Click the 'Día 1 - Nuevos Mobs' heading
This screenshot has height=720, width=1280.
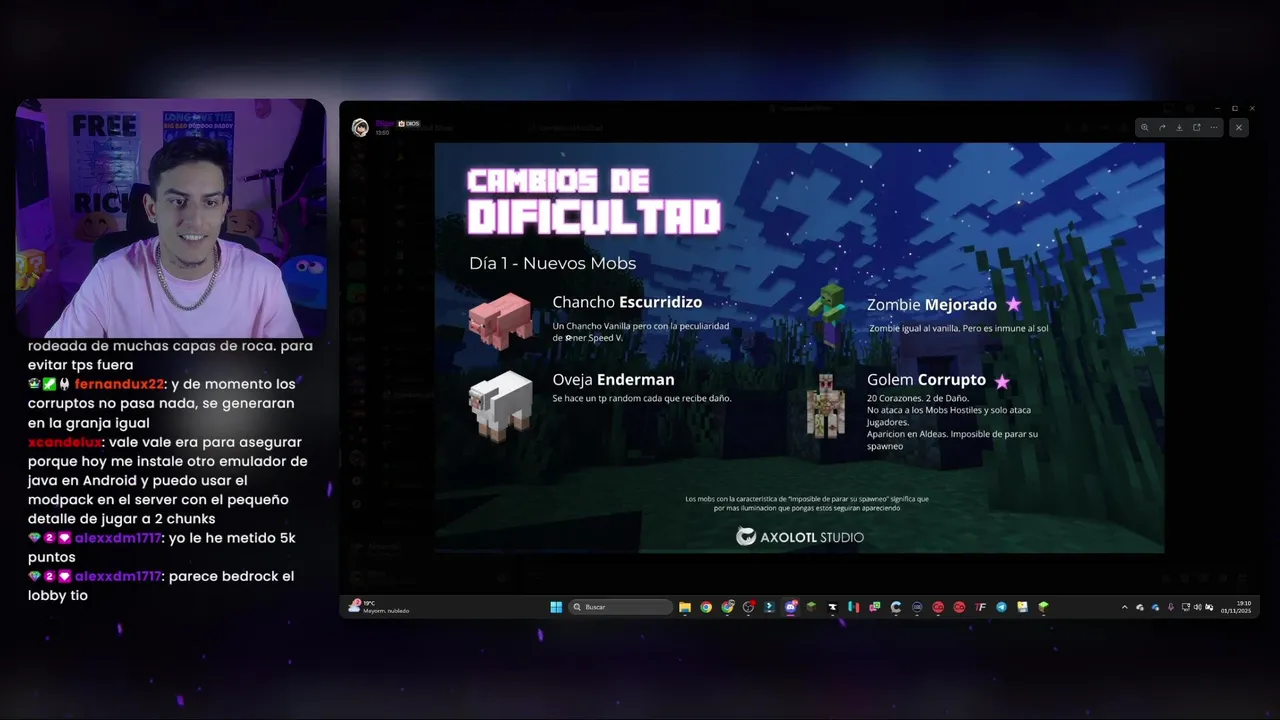click(x=552, y=263)
